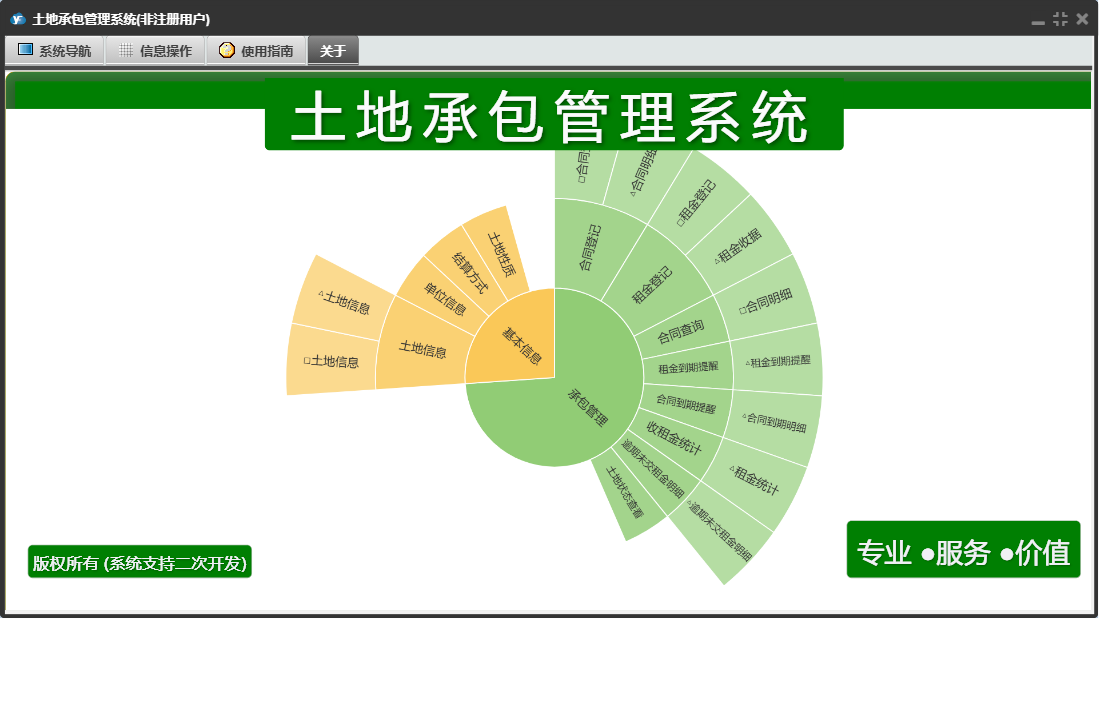Open the 单位信息 chart segment
The height and width of the screenshot is (723, 1099).
click(444, 298)
